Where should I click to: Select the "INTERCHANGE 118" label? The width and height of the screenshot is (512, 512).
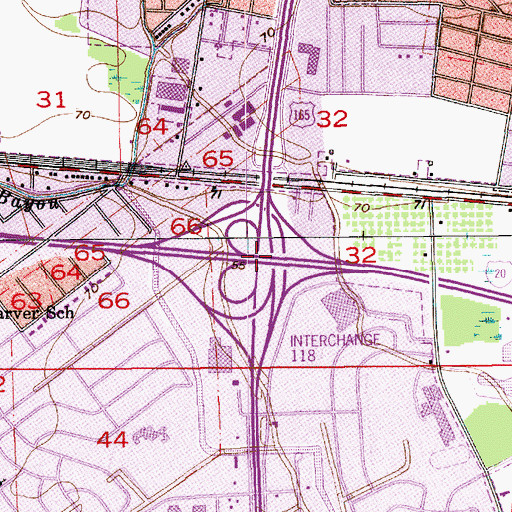335,348
